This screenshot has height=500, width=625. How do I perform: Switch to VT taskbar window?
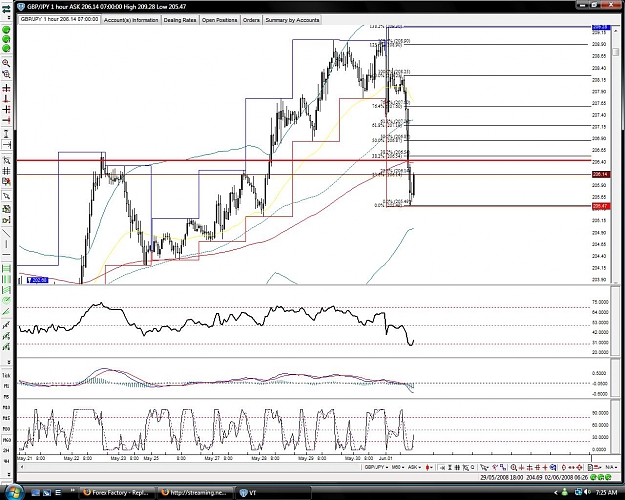coord(273,493)
